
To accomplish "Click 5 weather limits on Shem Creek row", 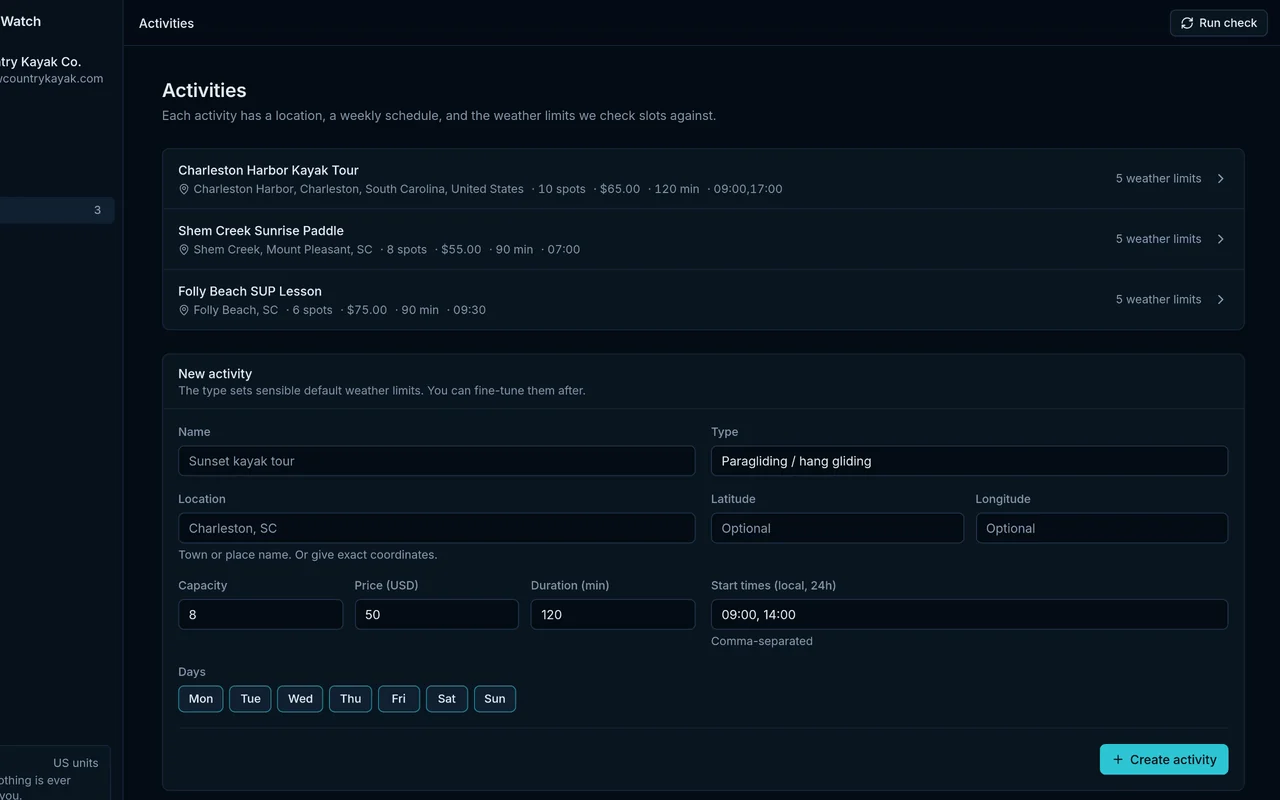I will tap(1158, 239).
